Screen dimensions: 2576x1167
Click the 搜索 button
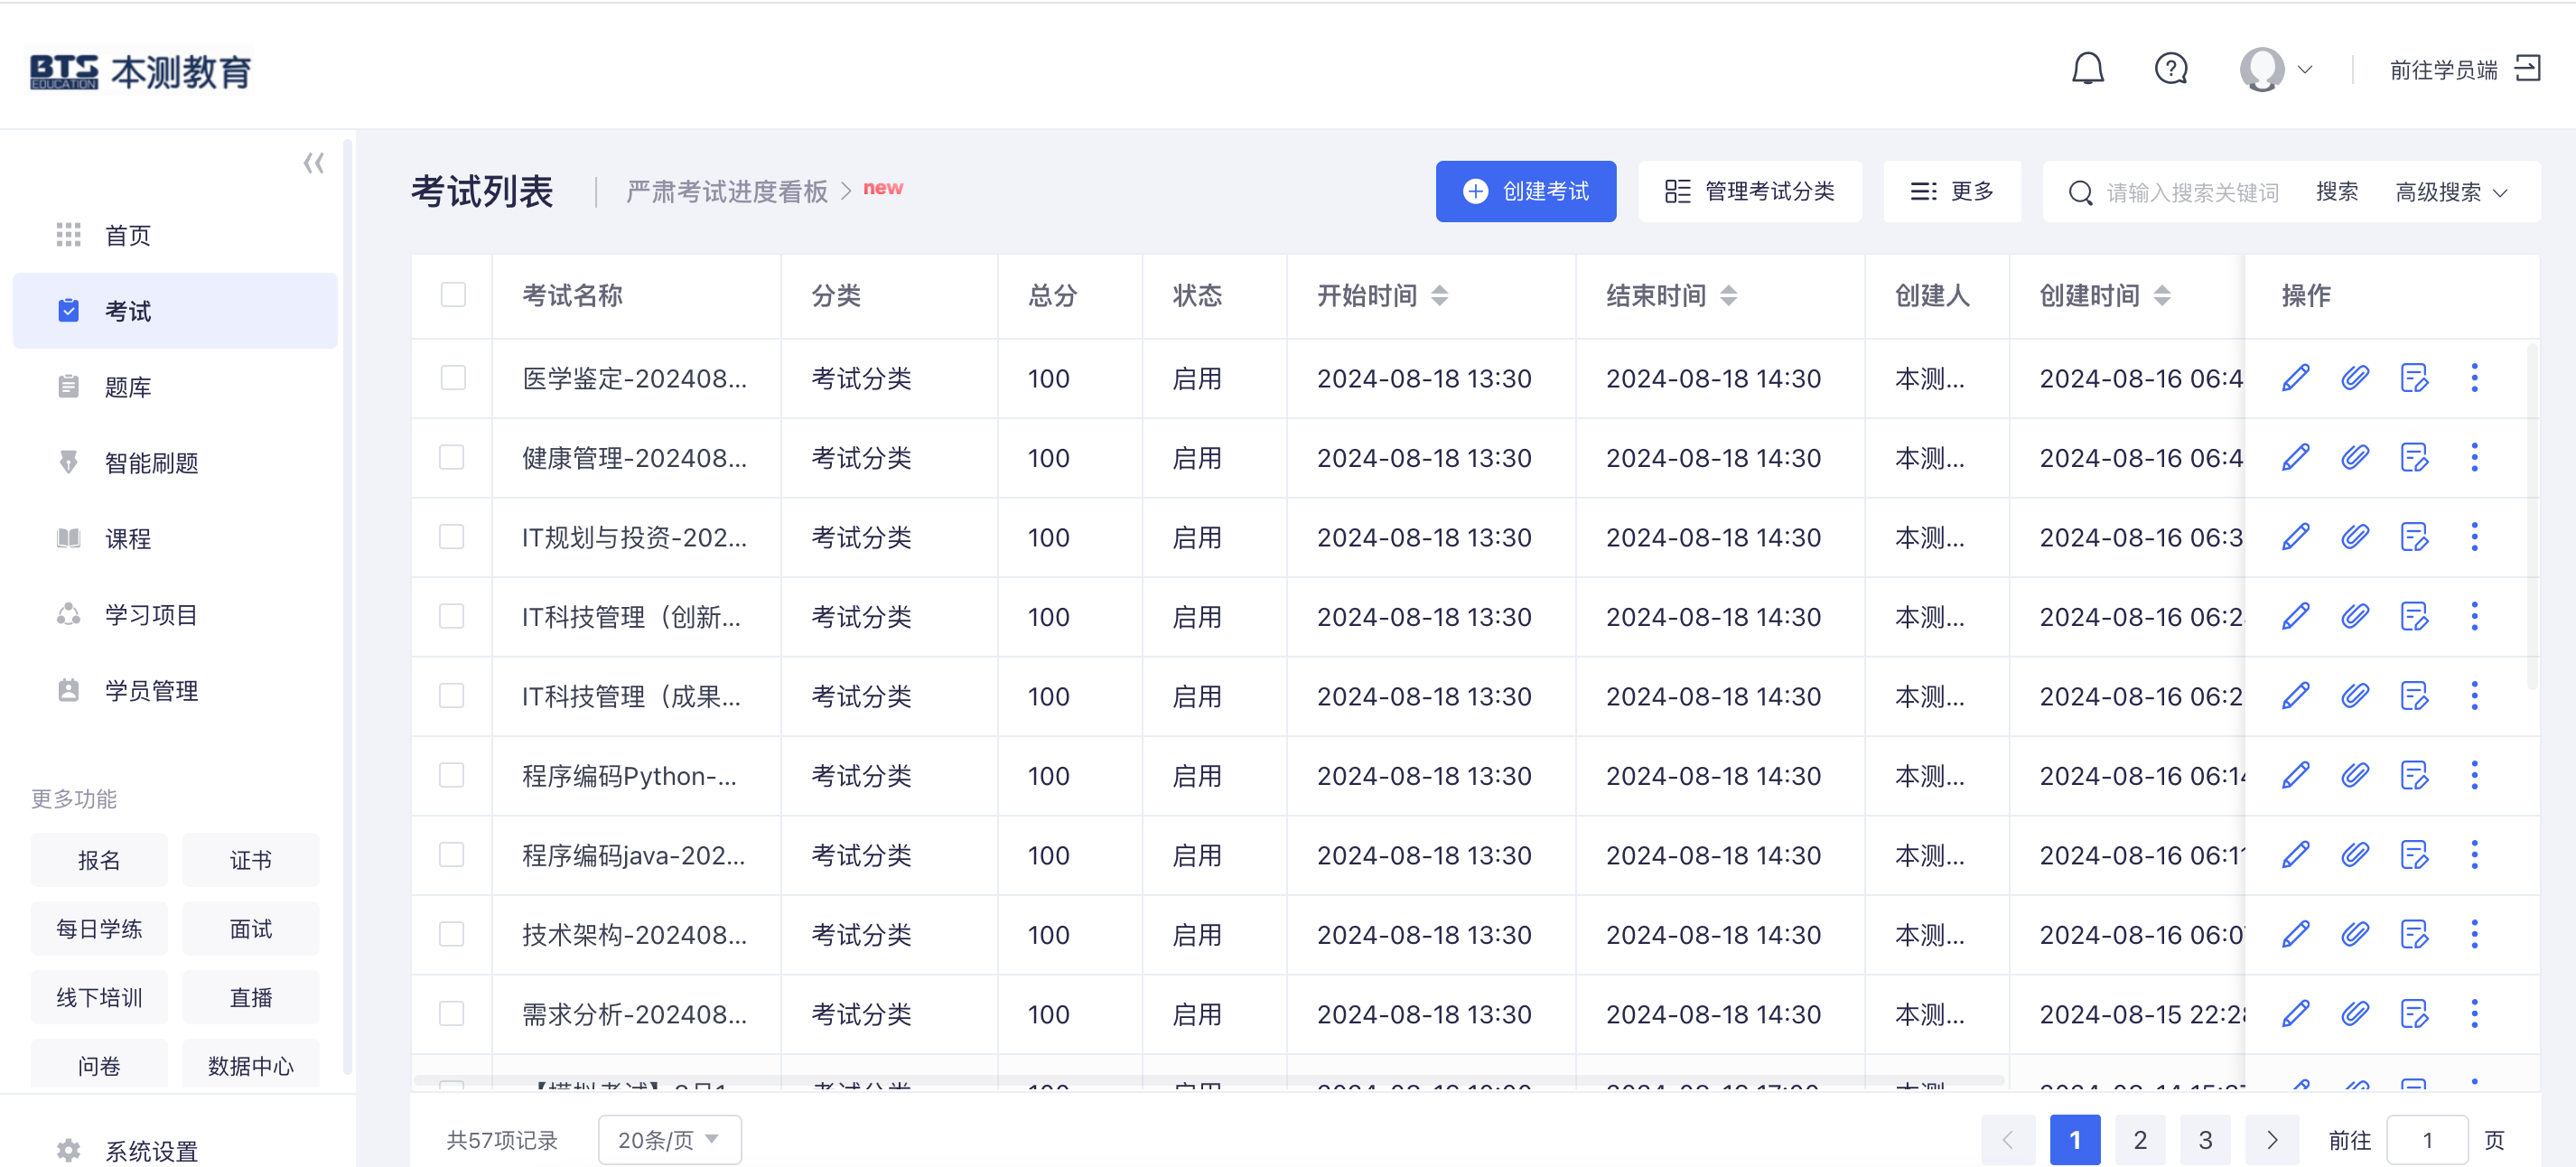(x=2337, y=191)
